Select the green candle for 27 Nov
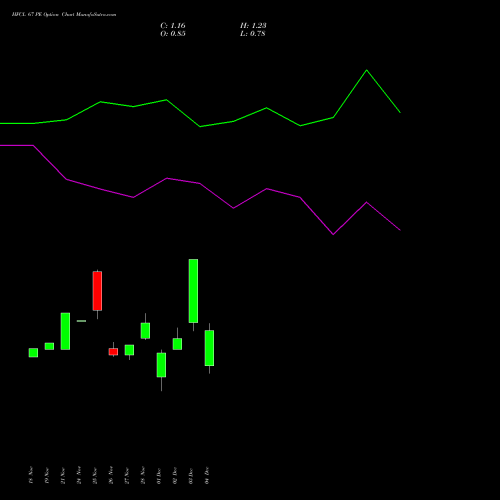Image resolution: width=500 pixels, height=500 pixels. coord(129,350)
